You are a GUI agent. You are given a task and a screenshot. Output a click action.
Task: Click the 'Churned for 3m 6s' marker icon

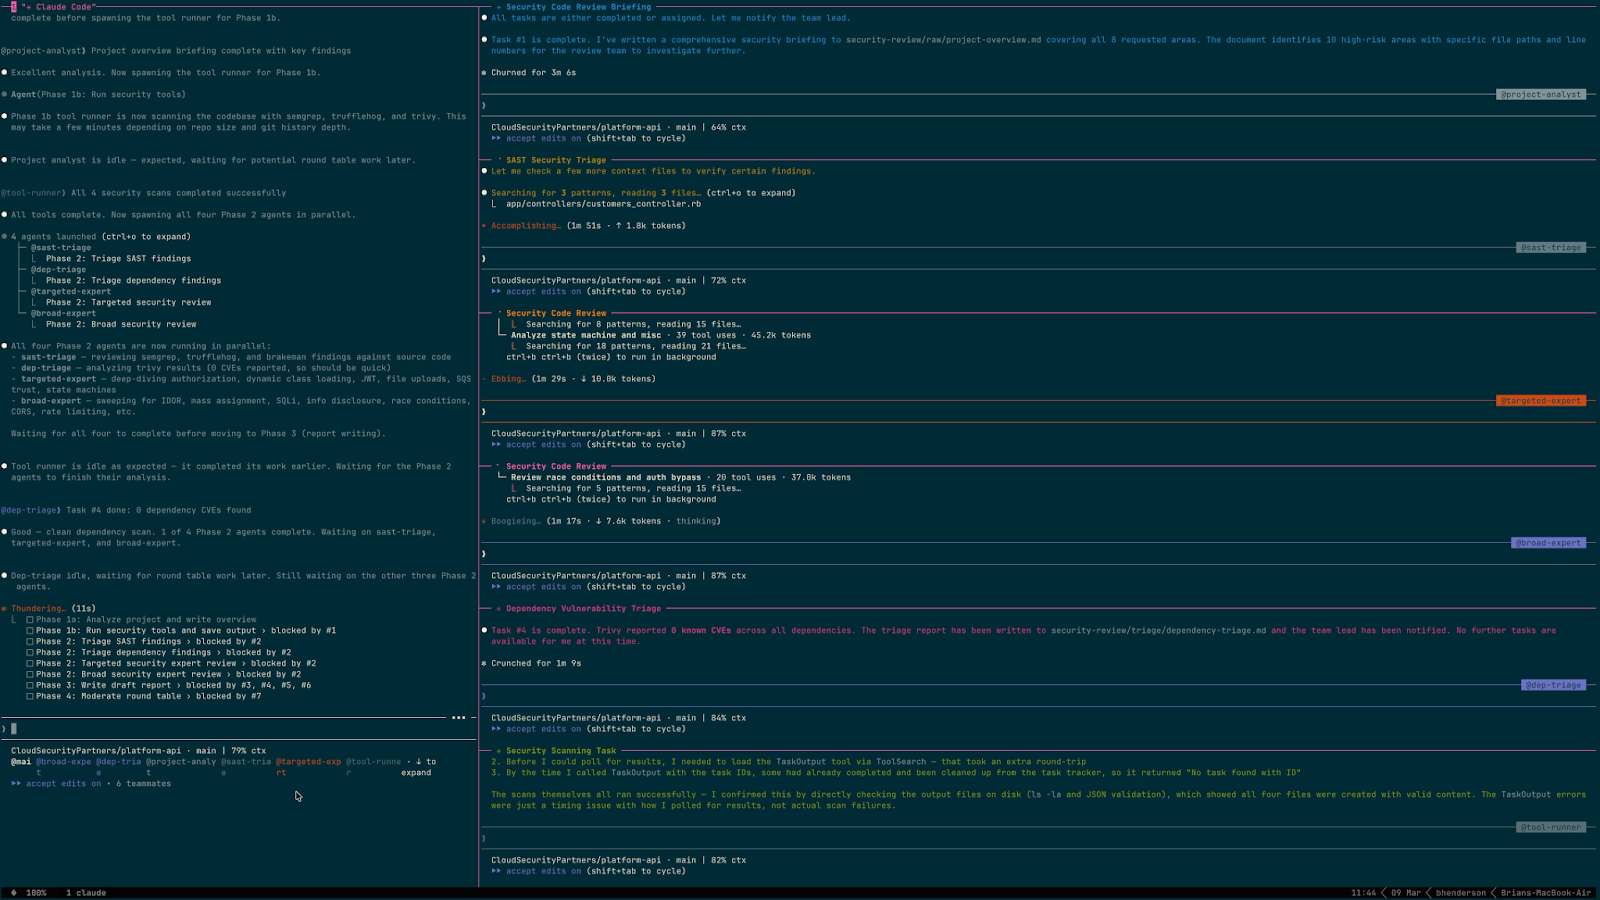(x=484, y=73)
